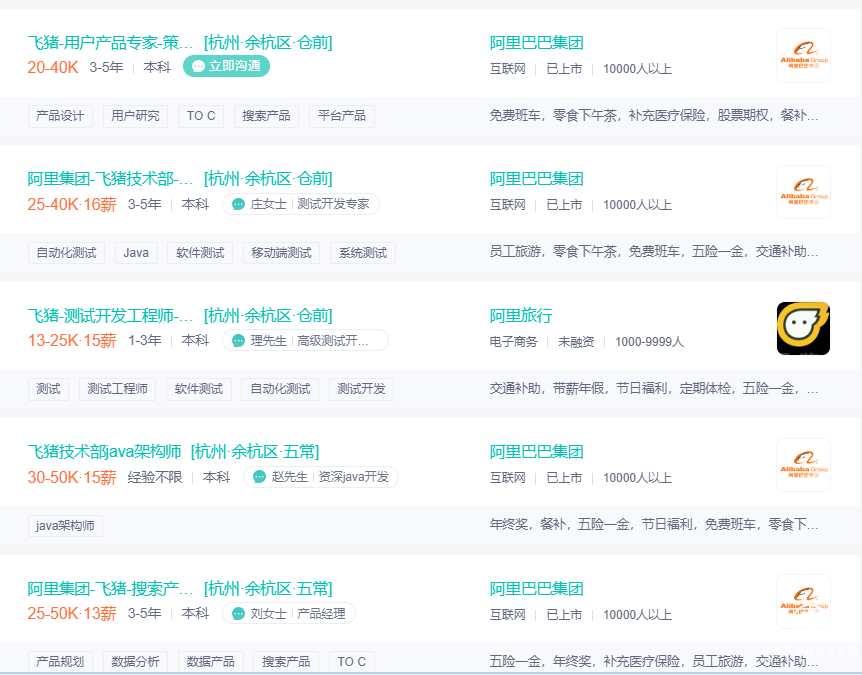
Task: Open the 飞猪-测试开发工程师 job listing
Action: [x=110, y=316]
